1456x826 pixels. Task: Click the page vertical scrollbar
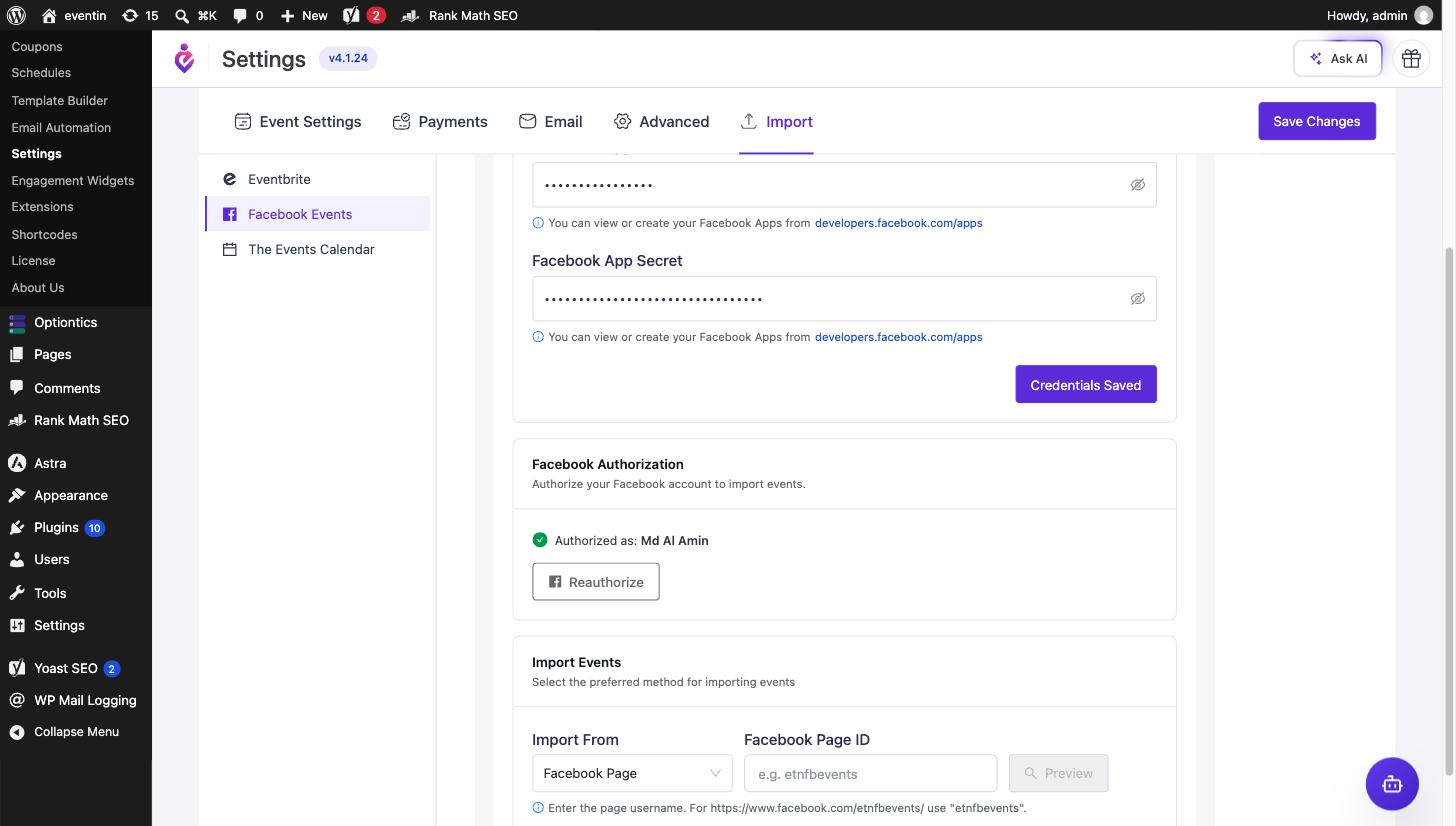coord(1450,510)
